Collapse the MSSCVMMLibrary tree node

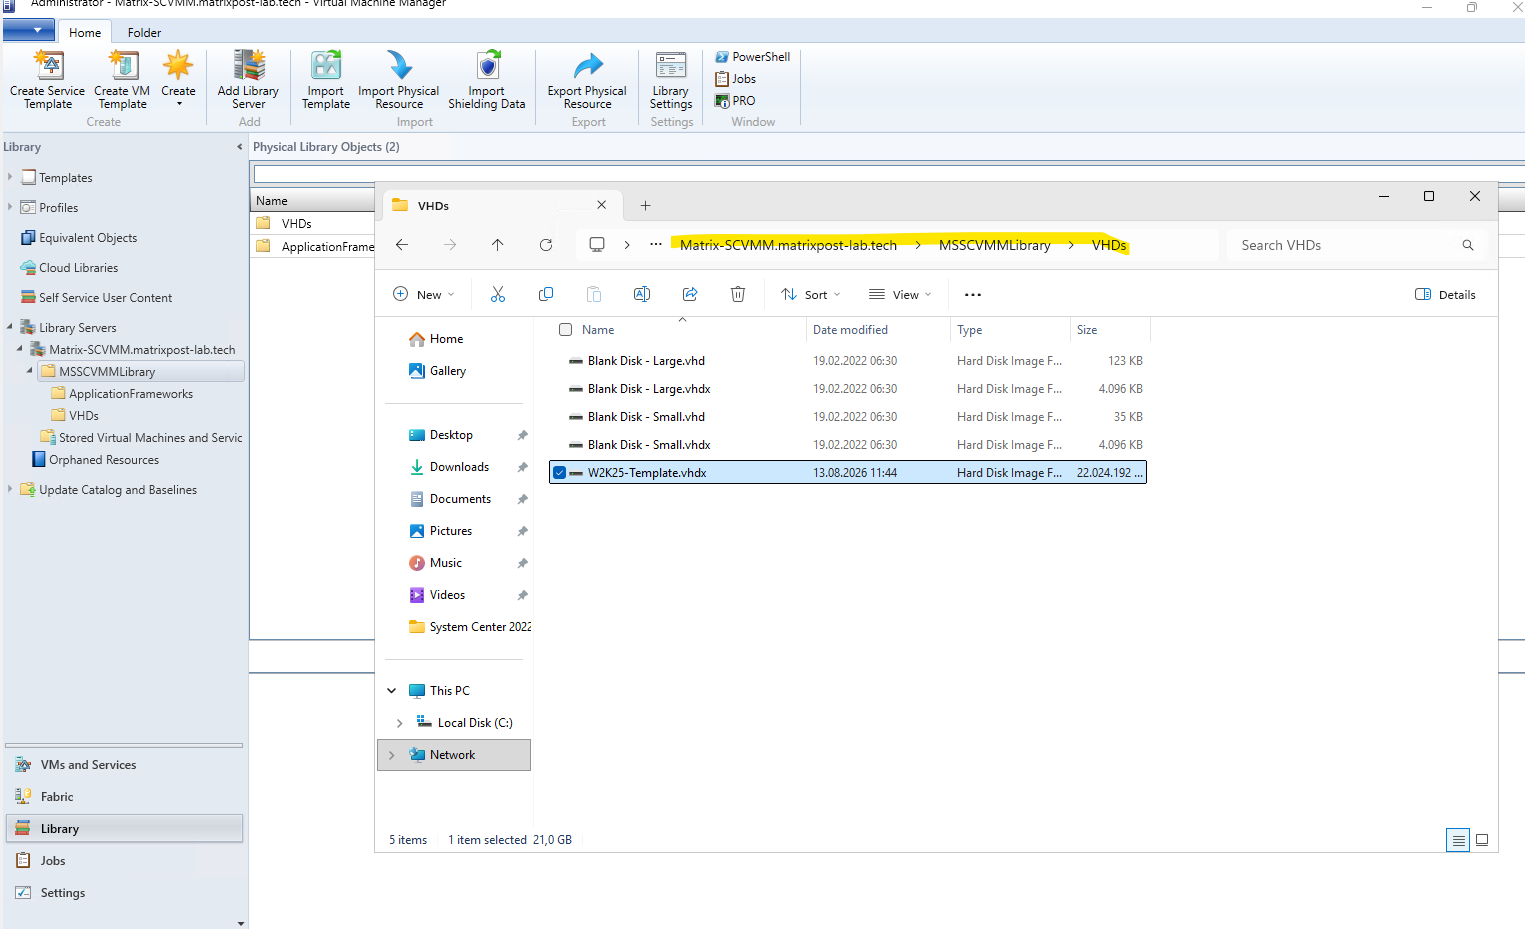tap(30, 371)
